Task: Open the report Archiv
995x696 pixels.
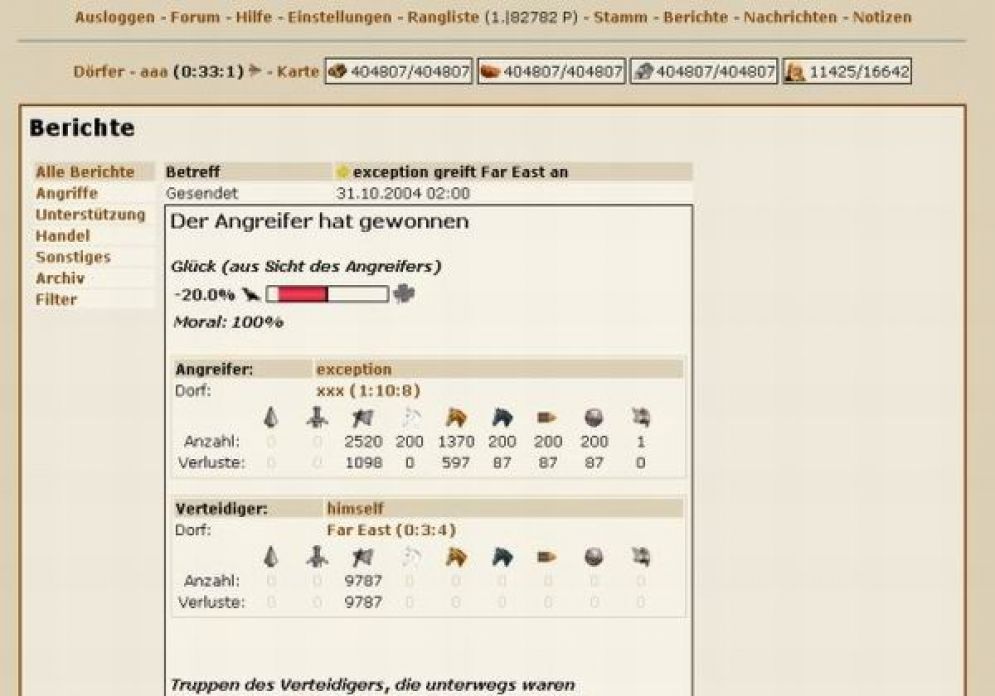Action: [60, 278]
